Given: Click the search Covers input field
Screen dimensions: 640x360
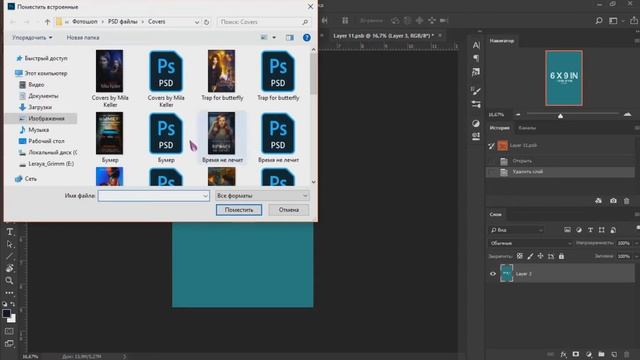Looking at the screenshot, I should [x=263, y=22].
